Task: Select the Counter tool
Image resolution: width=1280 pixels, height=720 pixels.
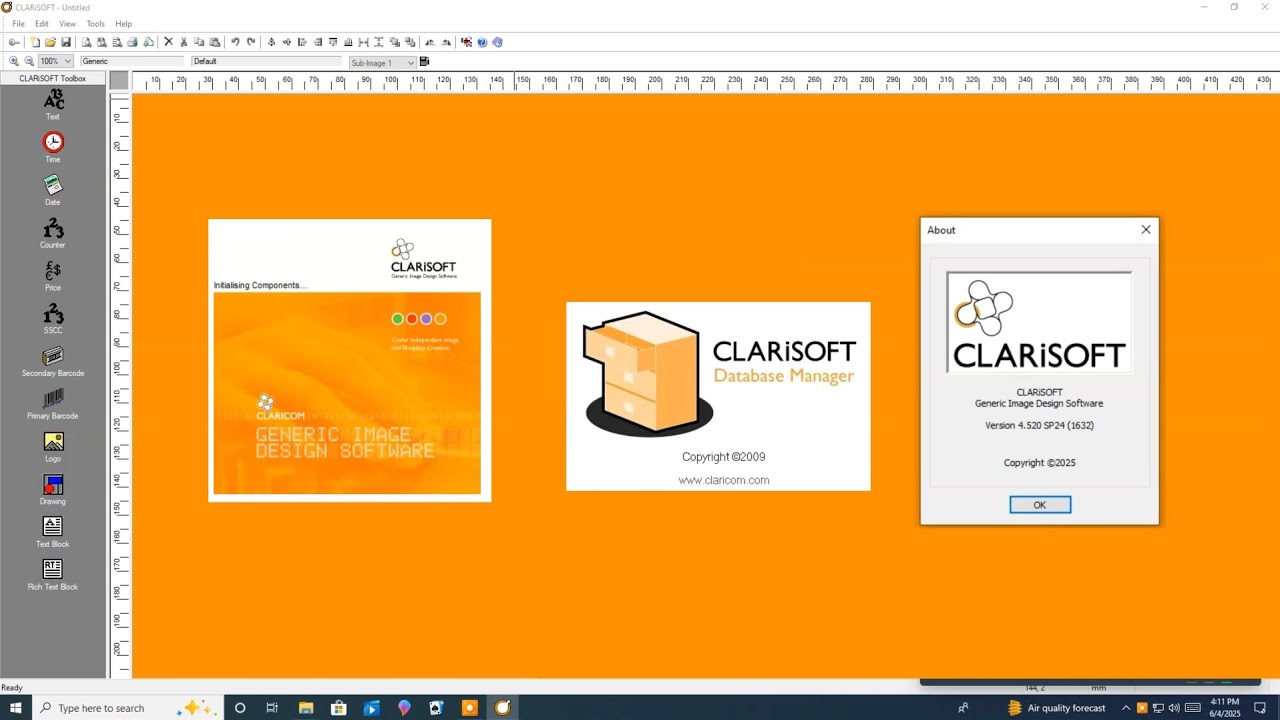Action: [x=53, y=233]
